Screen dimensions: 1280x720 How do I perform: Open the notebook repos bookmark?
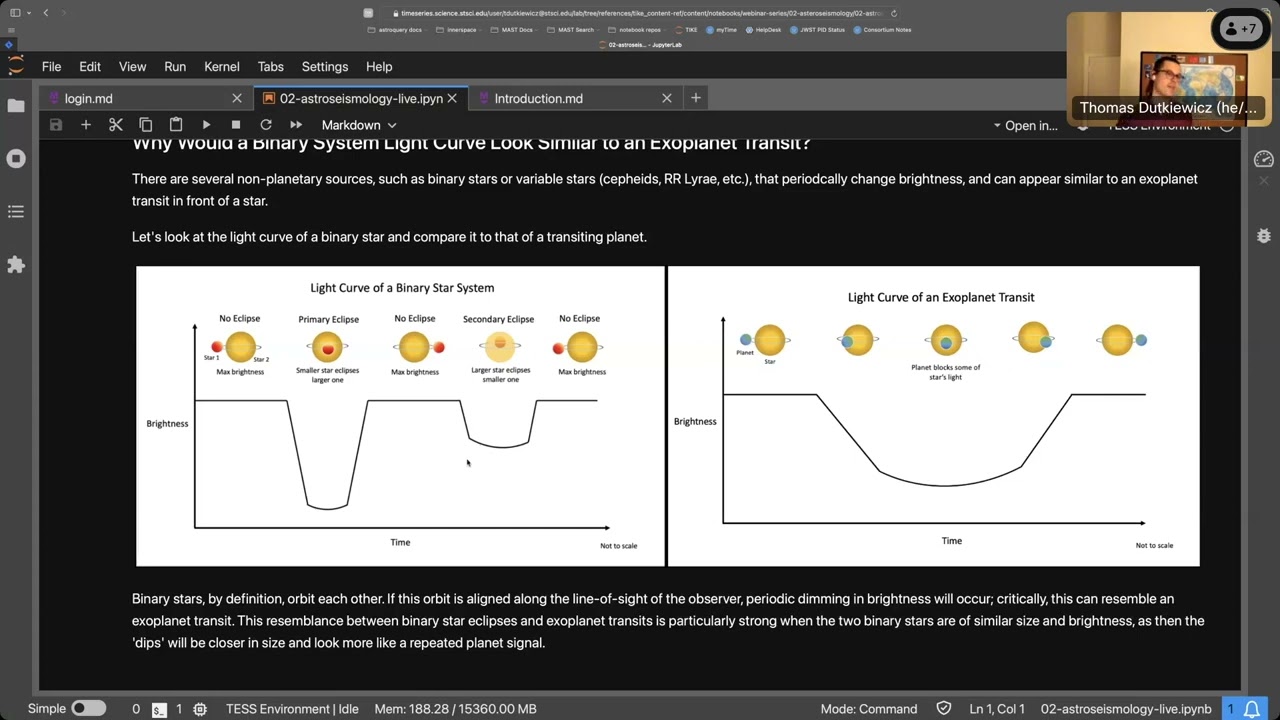click(636, 30)
